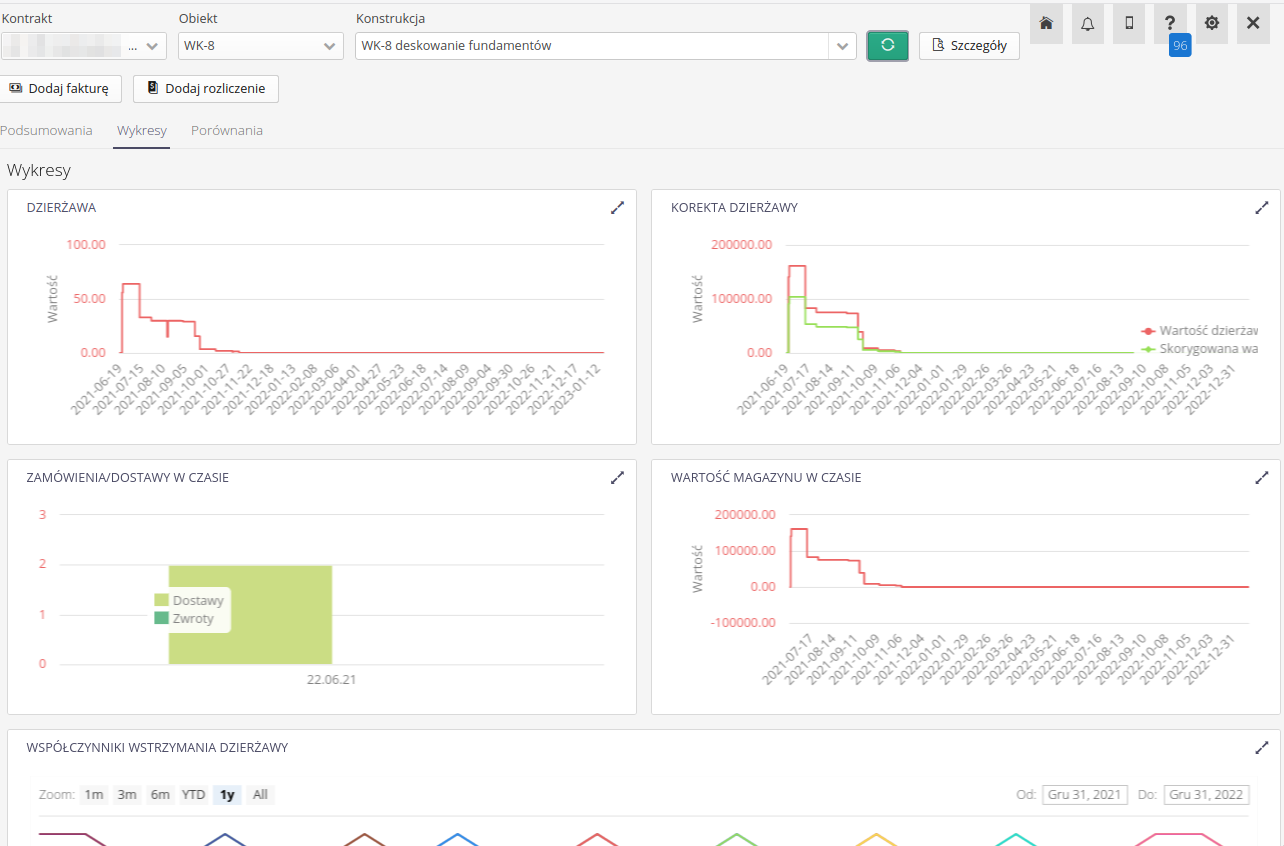Click the home icon in top bar
The height and width of the screenshot is (846, 1284).
(1046, 23)
